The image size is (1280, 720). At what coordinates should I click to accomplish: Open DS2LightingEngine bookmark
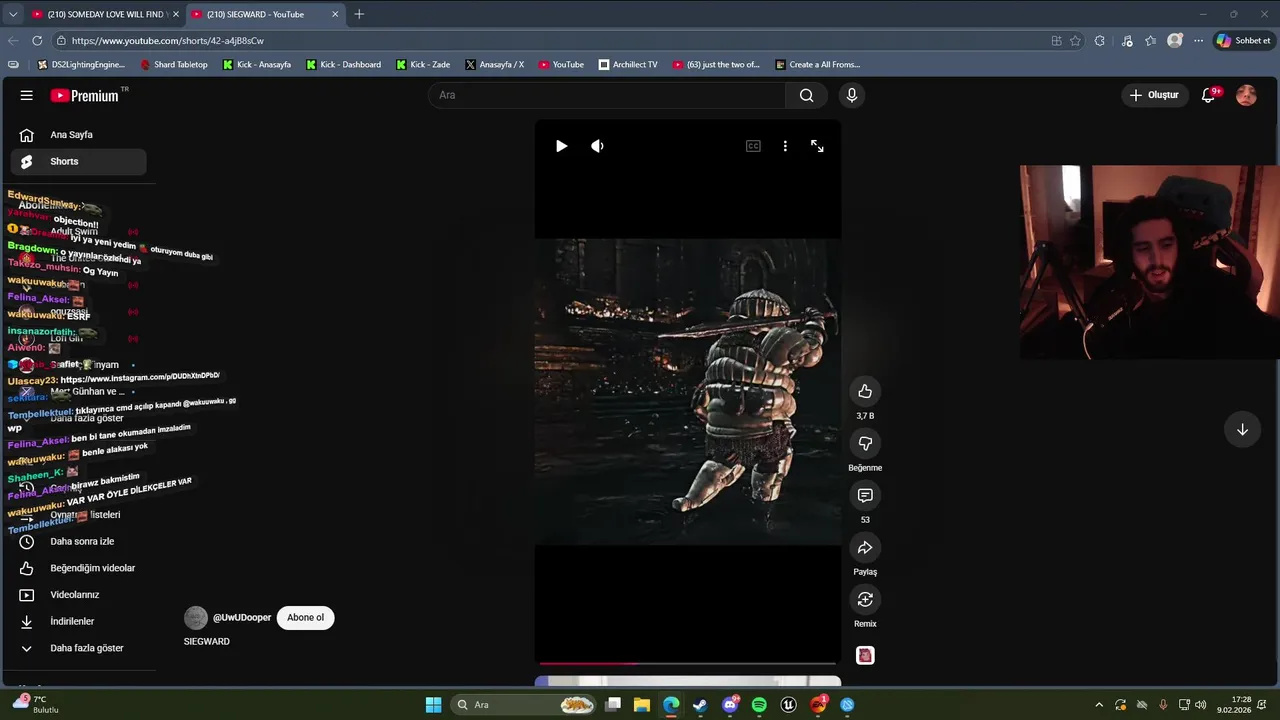[81, 65]
